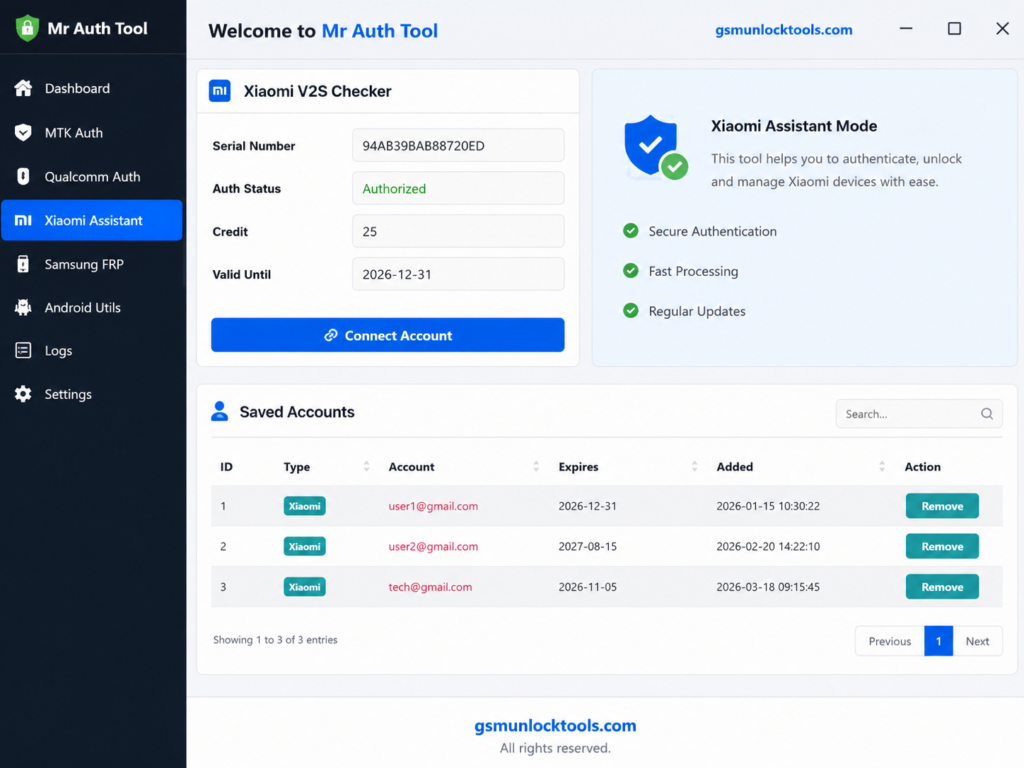Open gsmunlocktools.com link in the header
Screen dimensions: 1024x768
[x=783, y=29]
